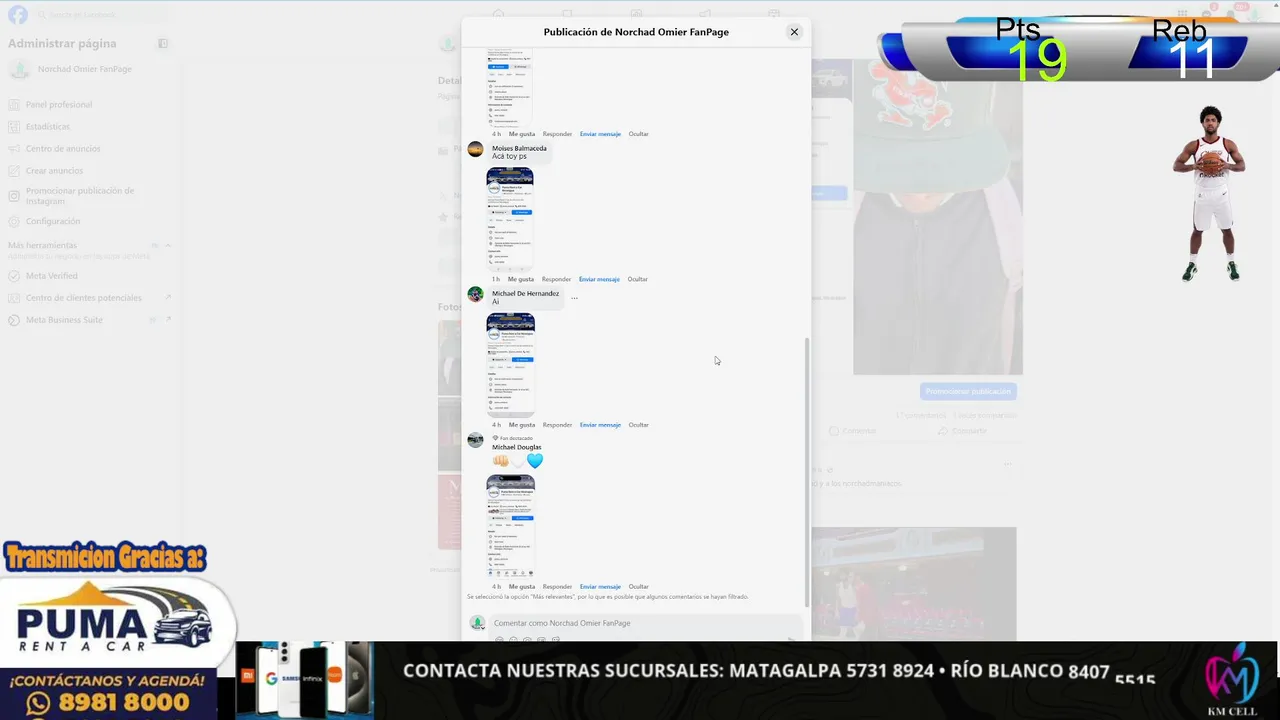Collapse the Administrar página sidebar via panel icon
This screenshot has height=720, width=1280.
[163, 43]
